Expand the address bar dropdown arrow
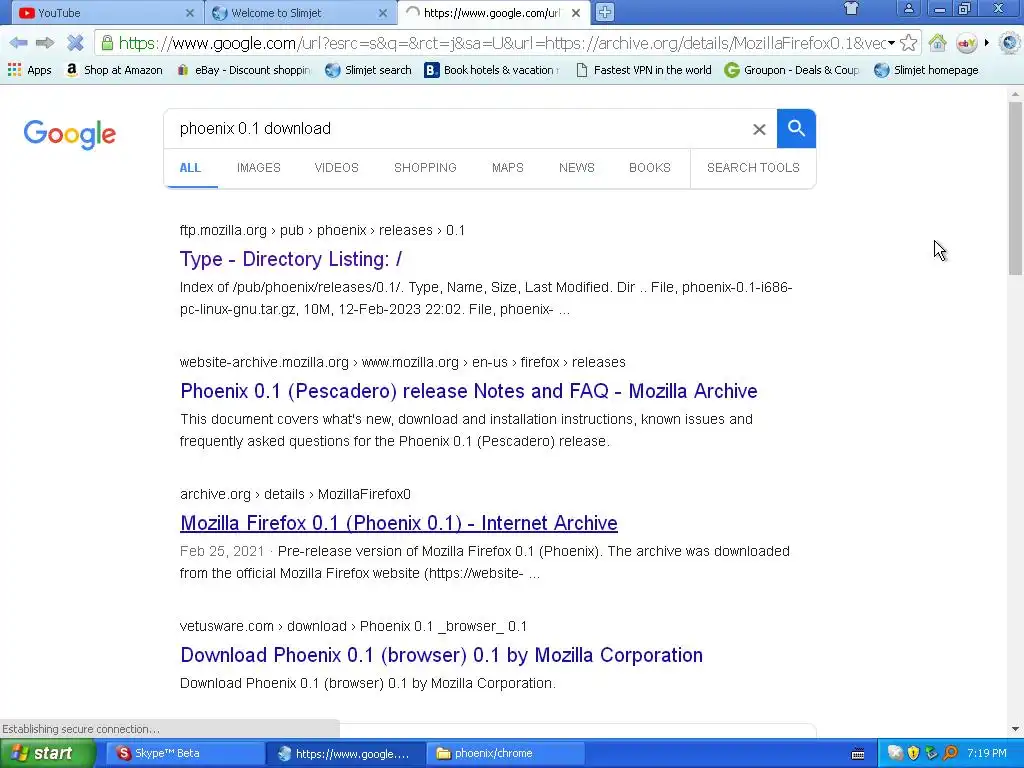1024x768 pixels. tap(891, 43)
